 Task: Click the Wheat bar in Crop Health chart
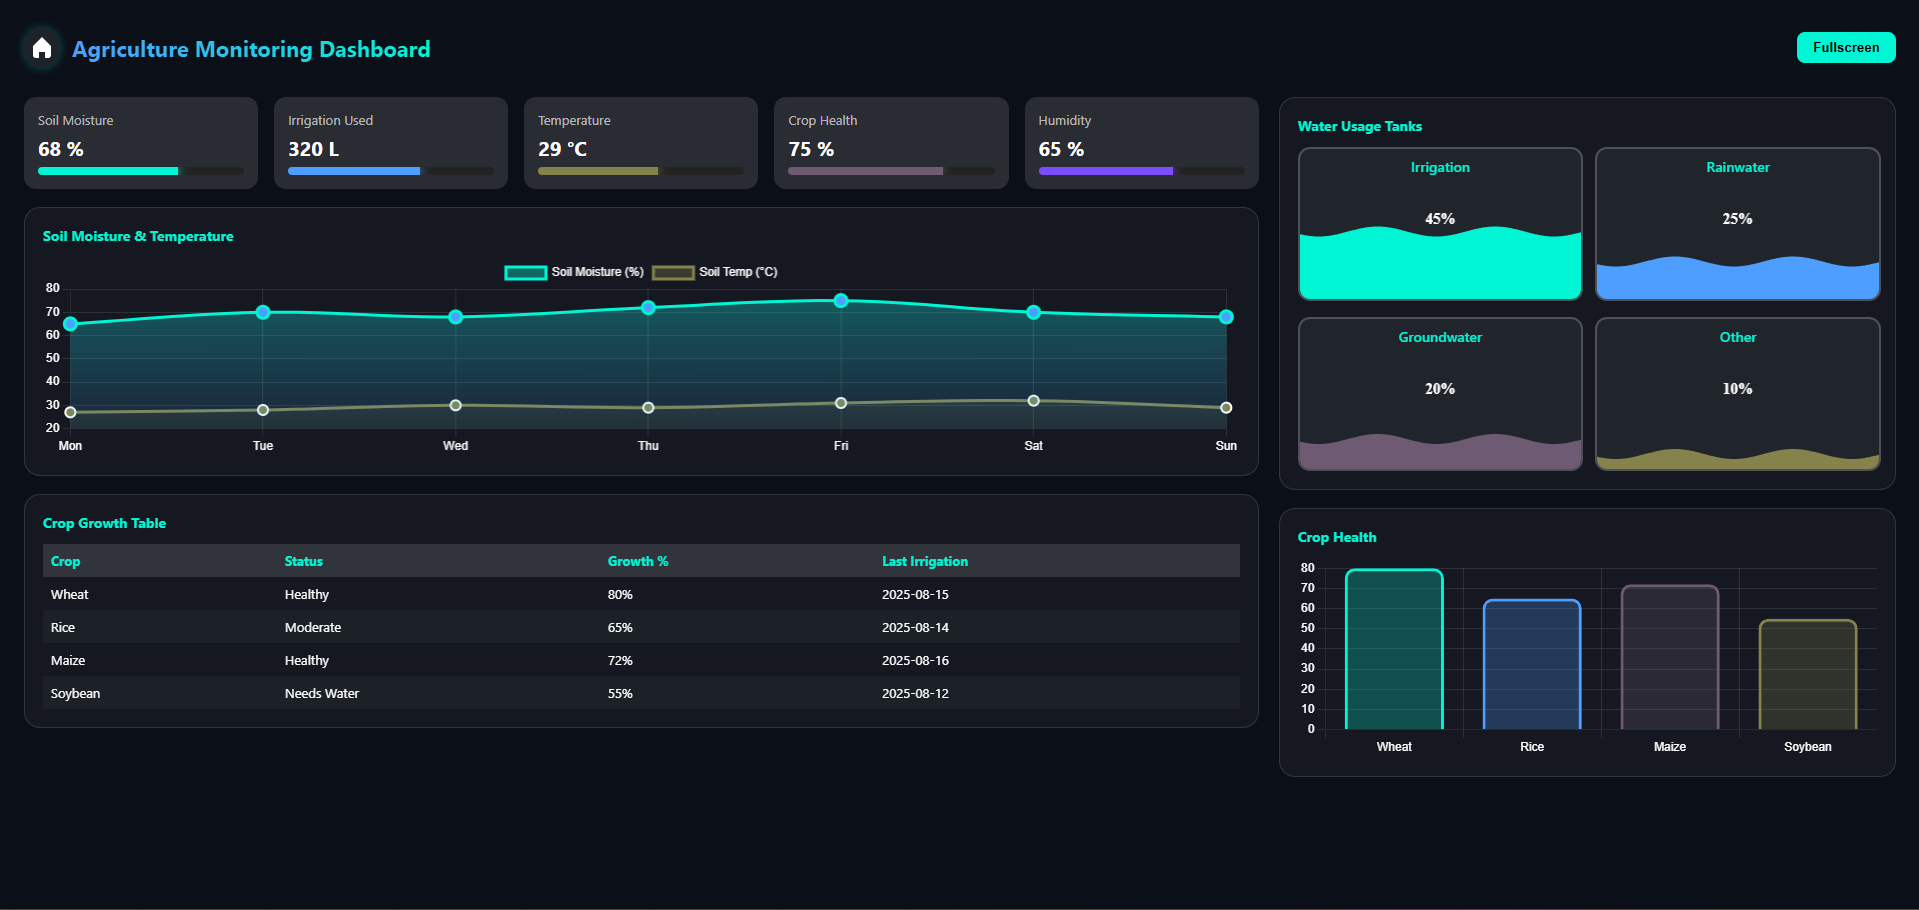[1394, 649]
